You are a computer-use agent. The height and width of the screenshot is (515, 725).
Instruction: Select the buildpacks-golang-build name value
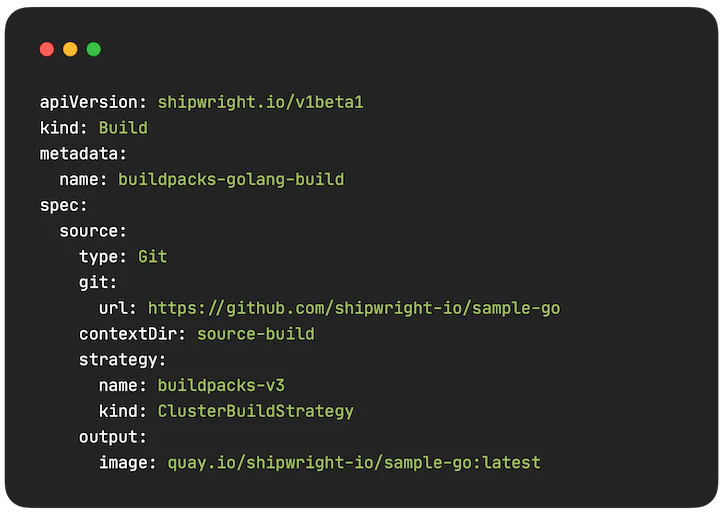(x=231, y=179)
